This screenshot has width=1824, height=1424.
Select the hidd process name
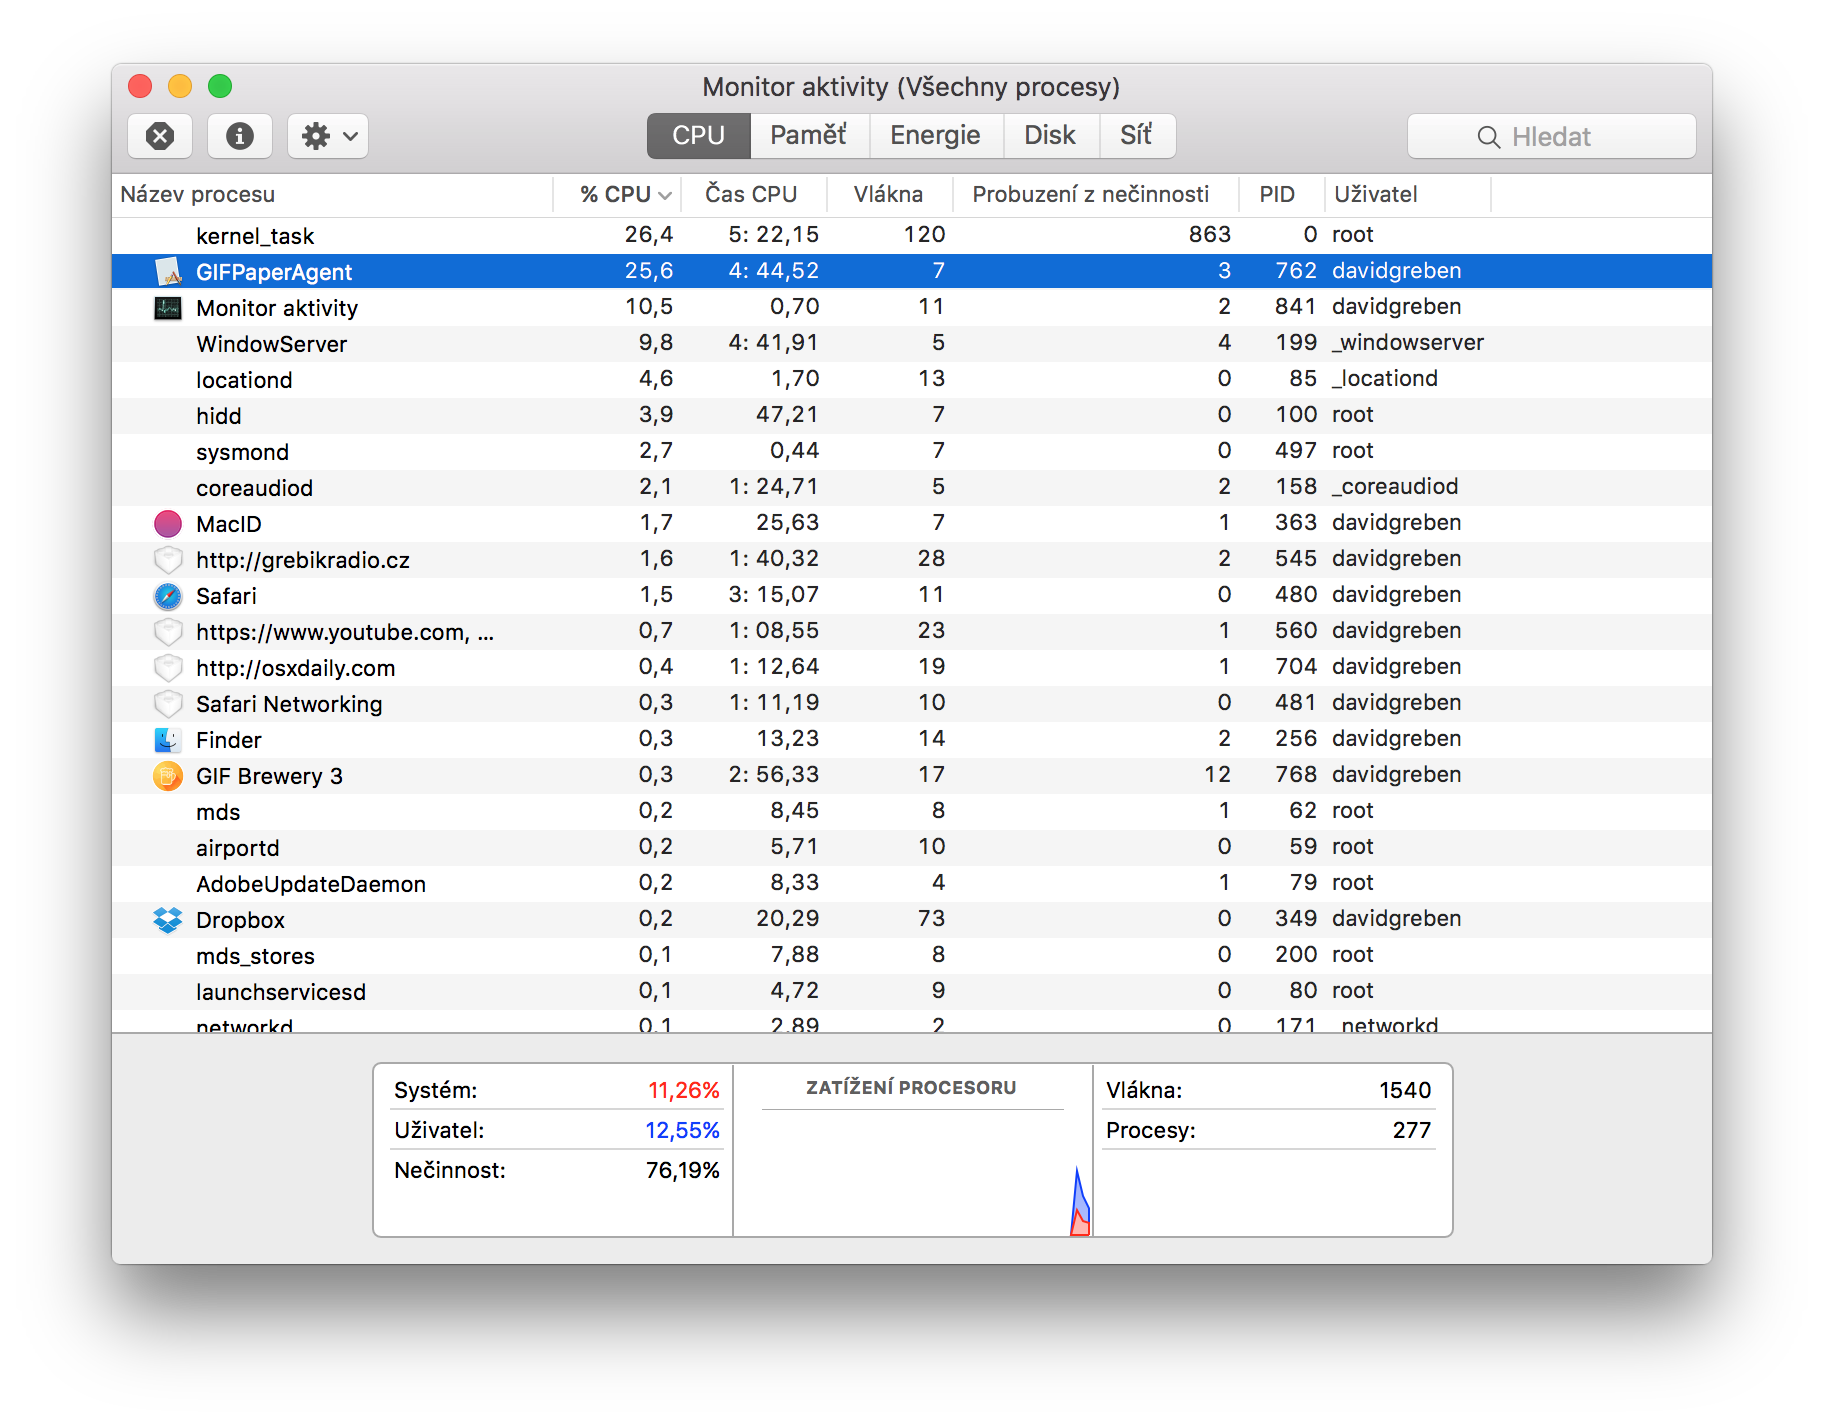click(219, 416)
